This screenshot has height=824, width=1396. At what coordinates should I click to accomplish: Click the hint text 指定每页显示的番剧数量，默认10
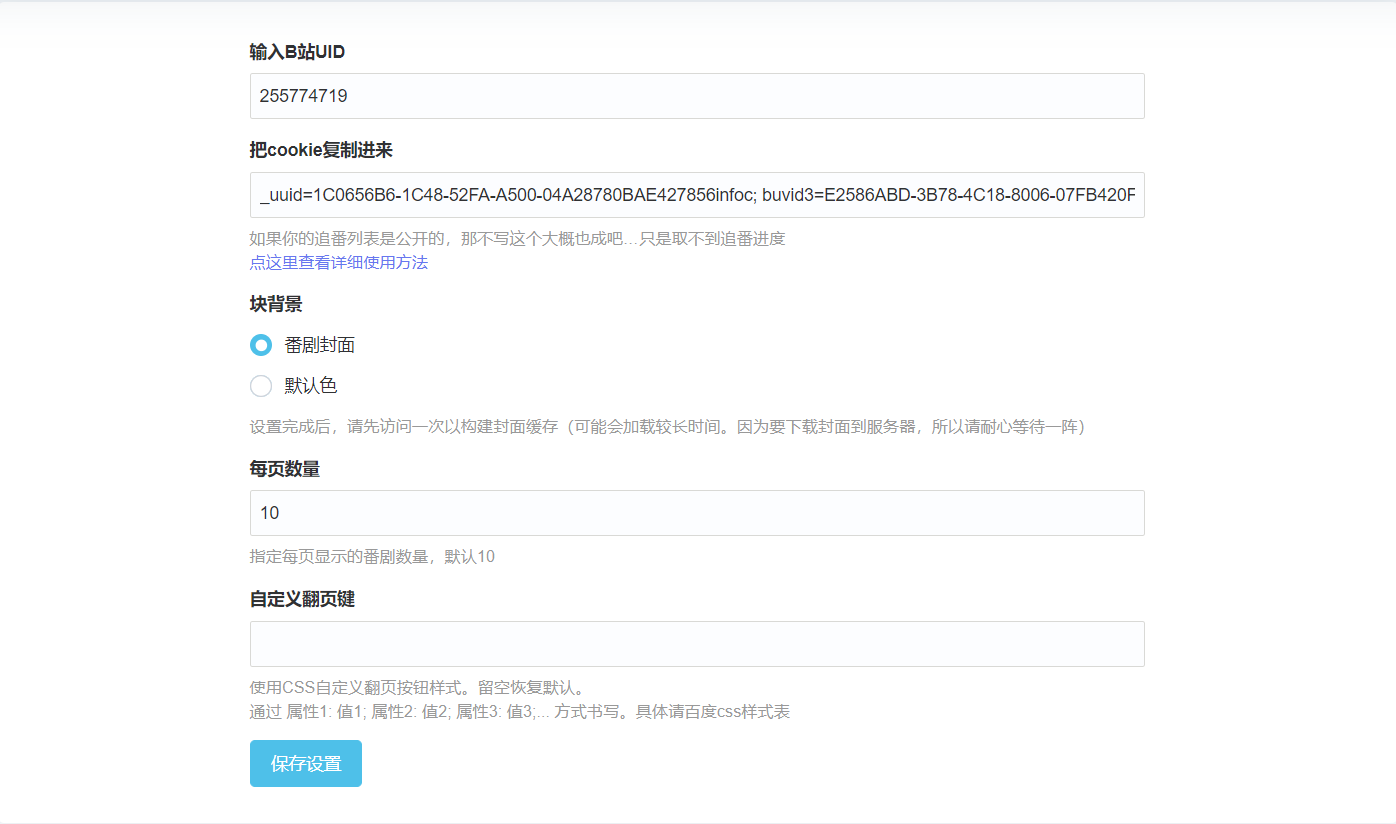pos(372,556)
